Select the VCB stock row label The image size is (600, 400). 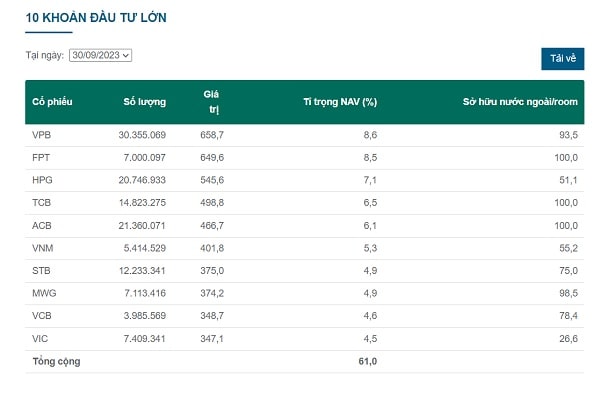(x=42, y=316)
